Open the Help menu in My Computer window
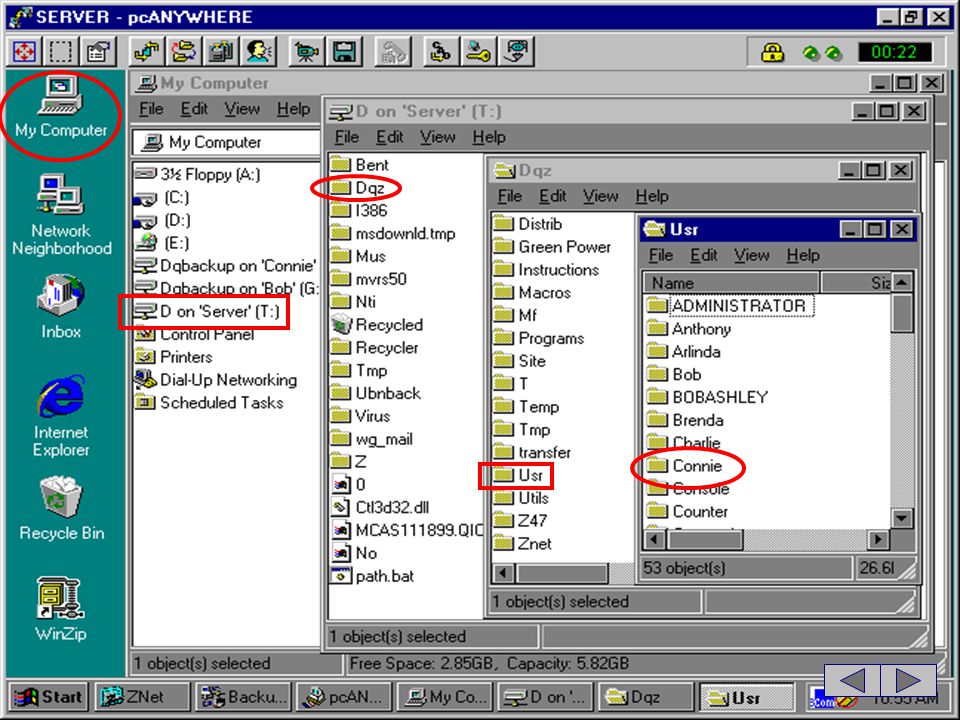The height and width of the screenshot is (720, 960). point(293,109)
